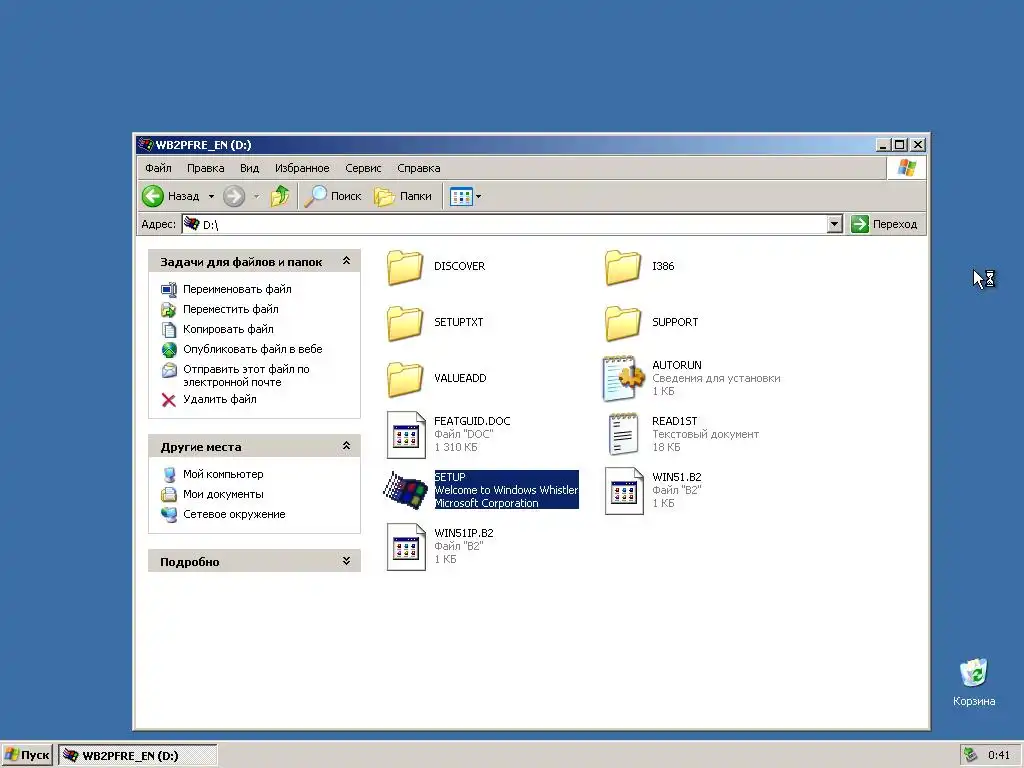Screen dimensions: 1024x768
Task: Open the Справка menu
Action: 419,168
